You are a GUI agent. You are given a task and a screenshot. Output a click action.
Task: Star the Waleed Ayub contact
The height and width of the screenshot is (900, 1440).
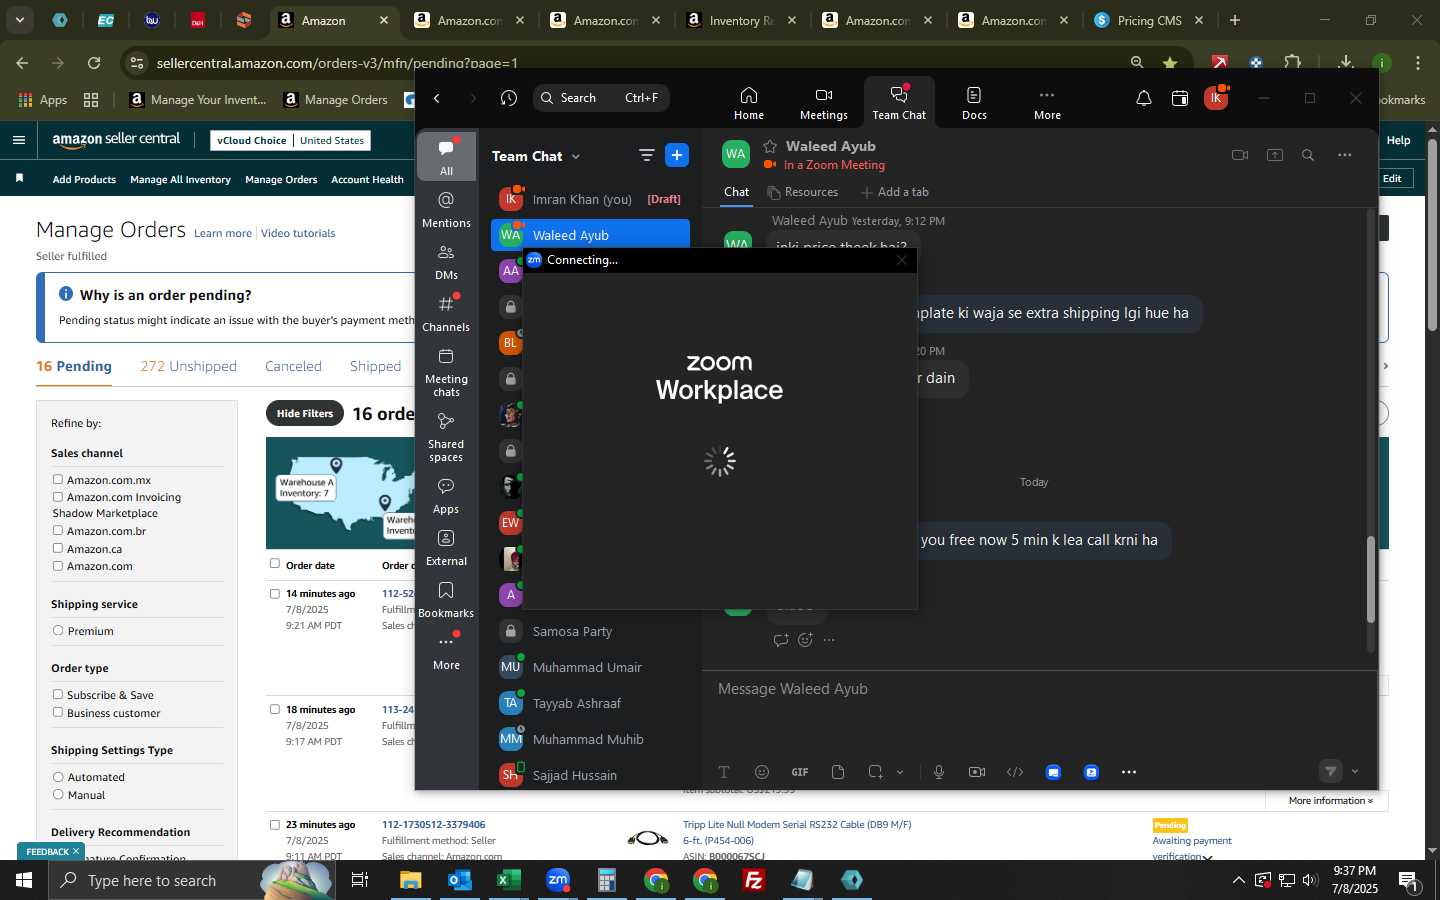point(770,146)
